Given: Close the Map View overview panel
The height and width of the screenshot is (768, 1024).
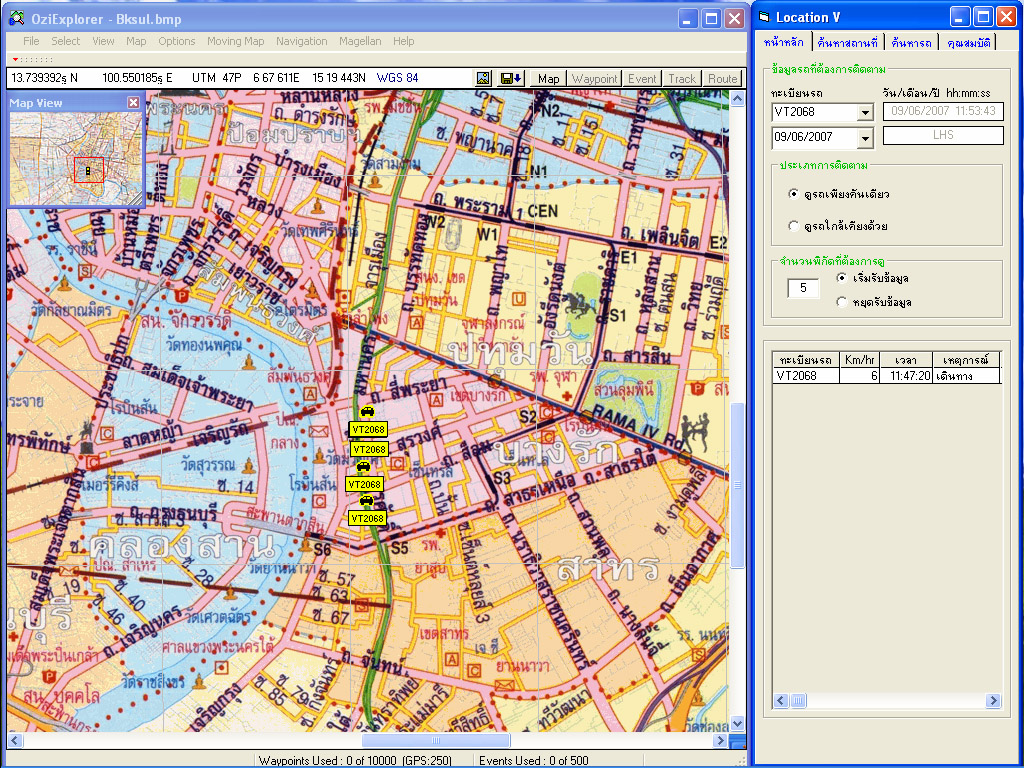Looking at the screenshot, I should (134, 102).
